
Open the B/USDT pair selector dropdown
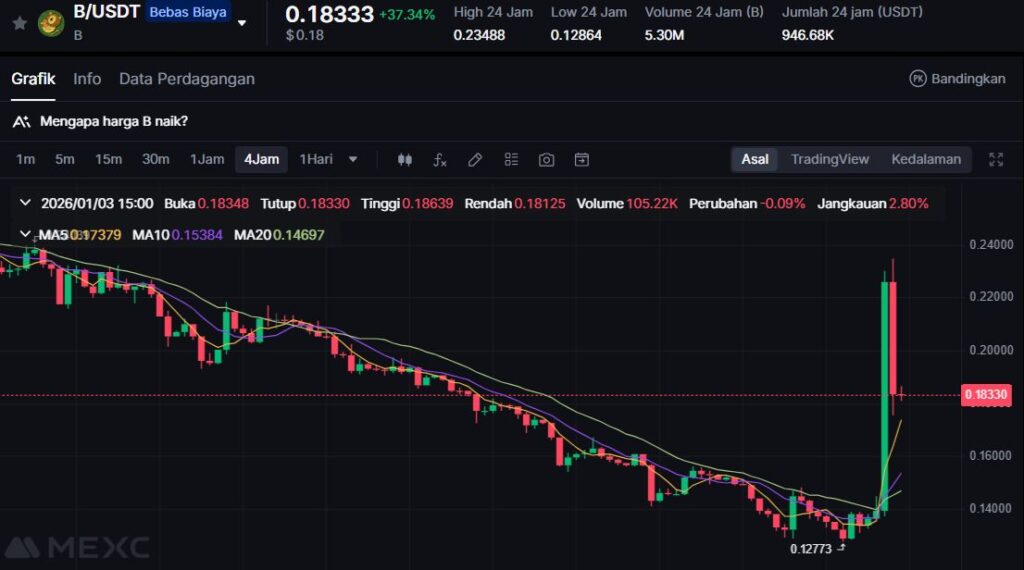click(x=241, y=22)
